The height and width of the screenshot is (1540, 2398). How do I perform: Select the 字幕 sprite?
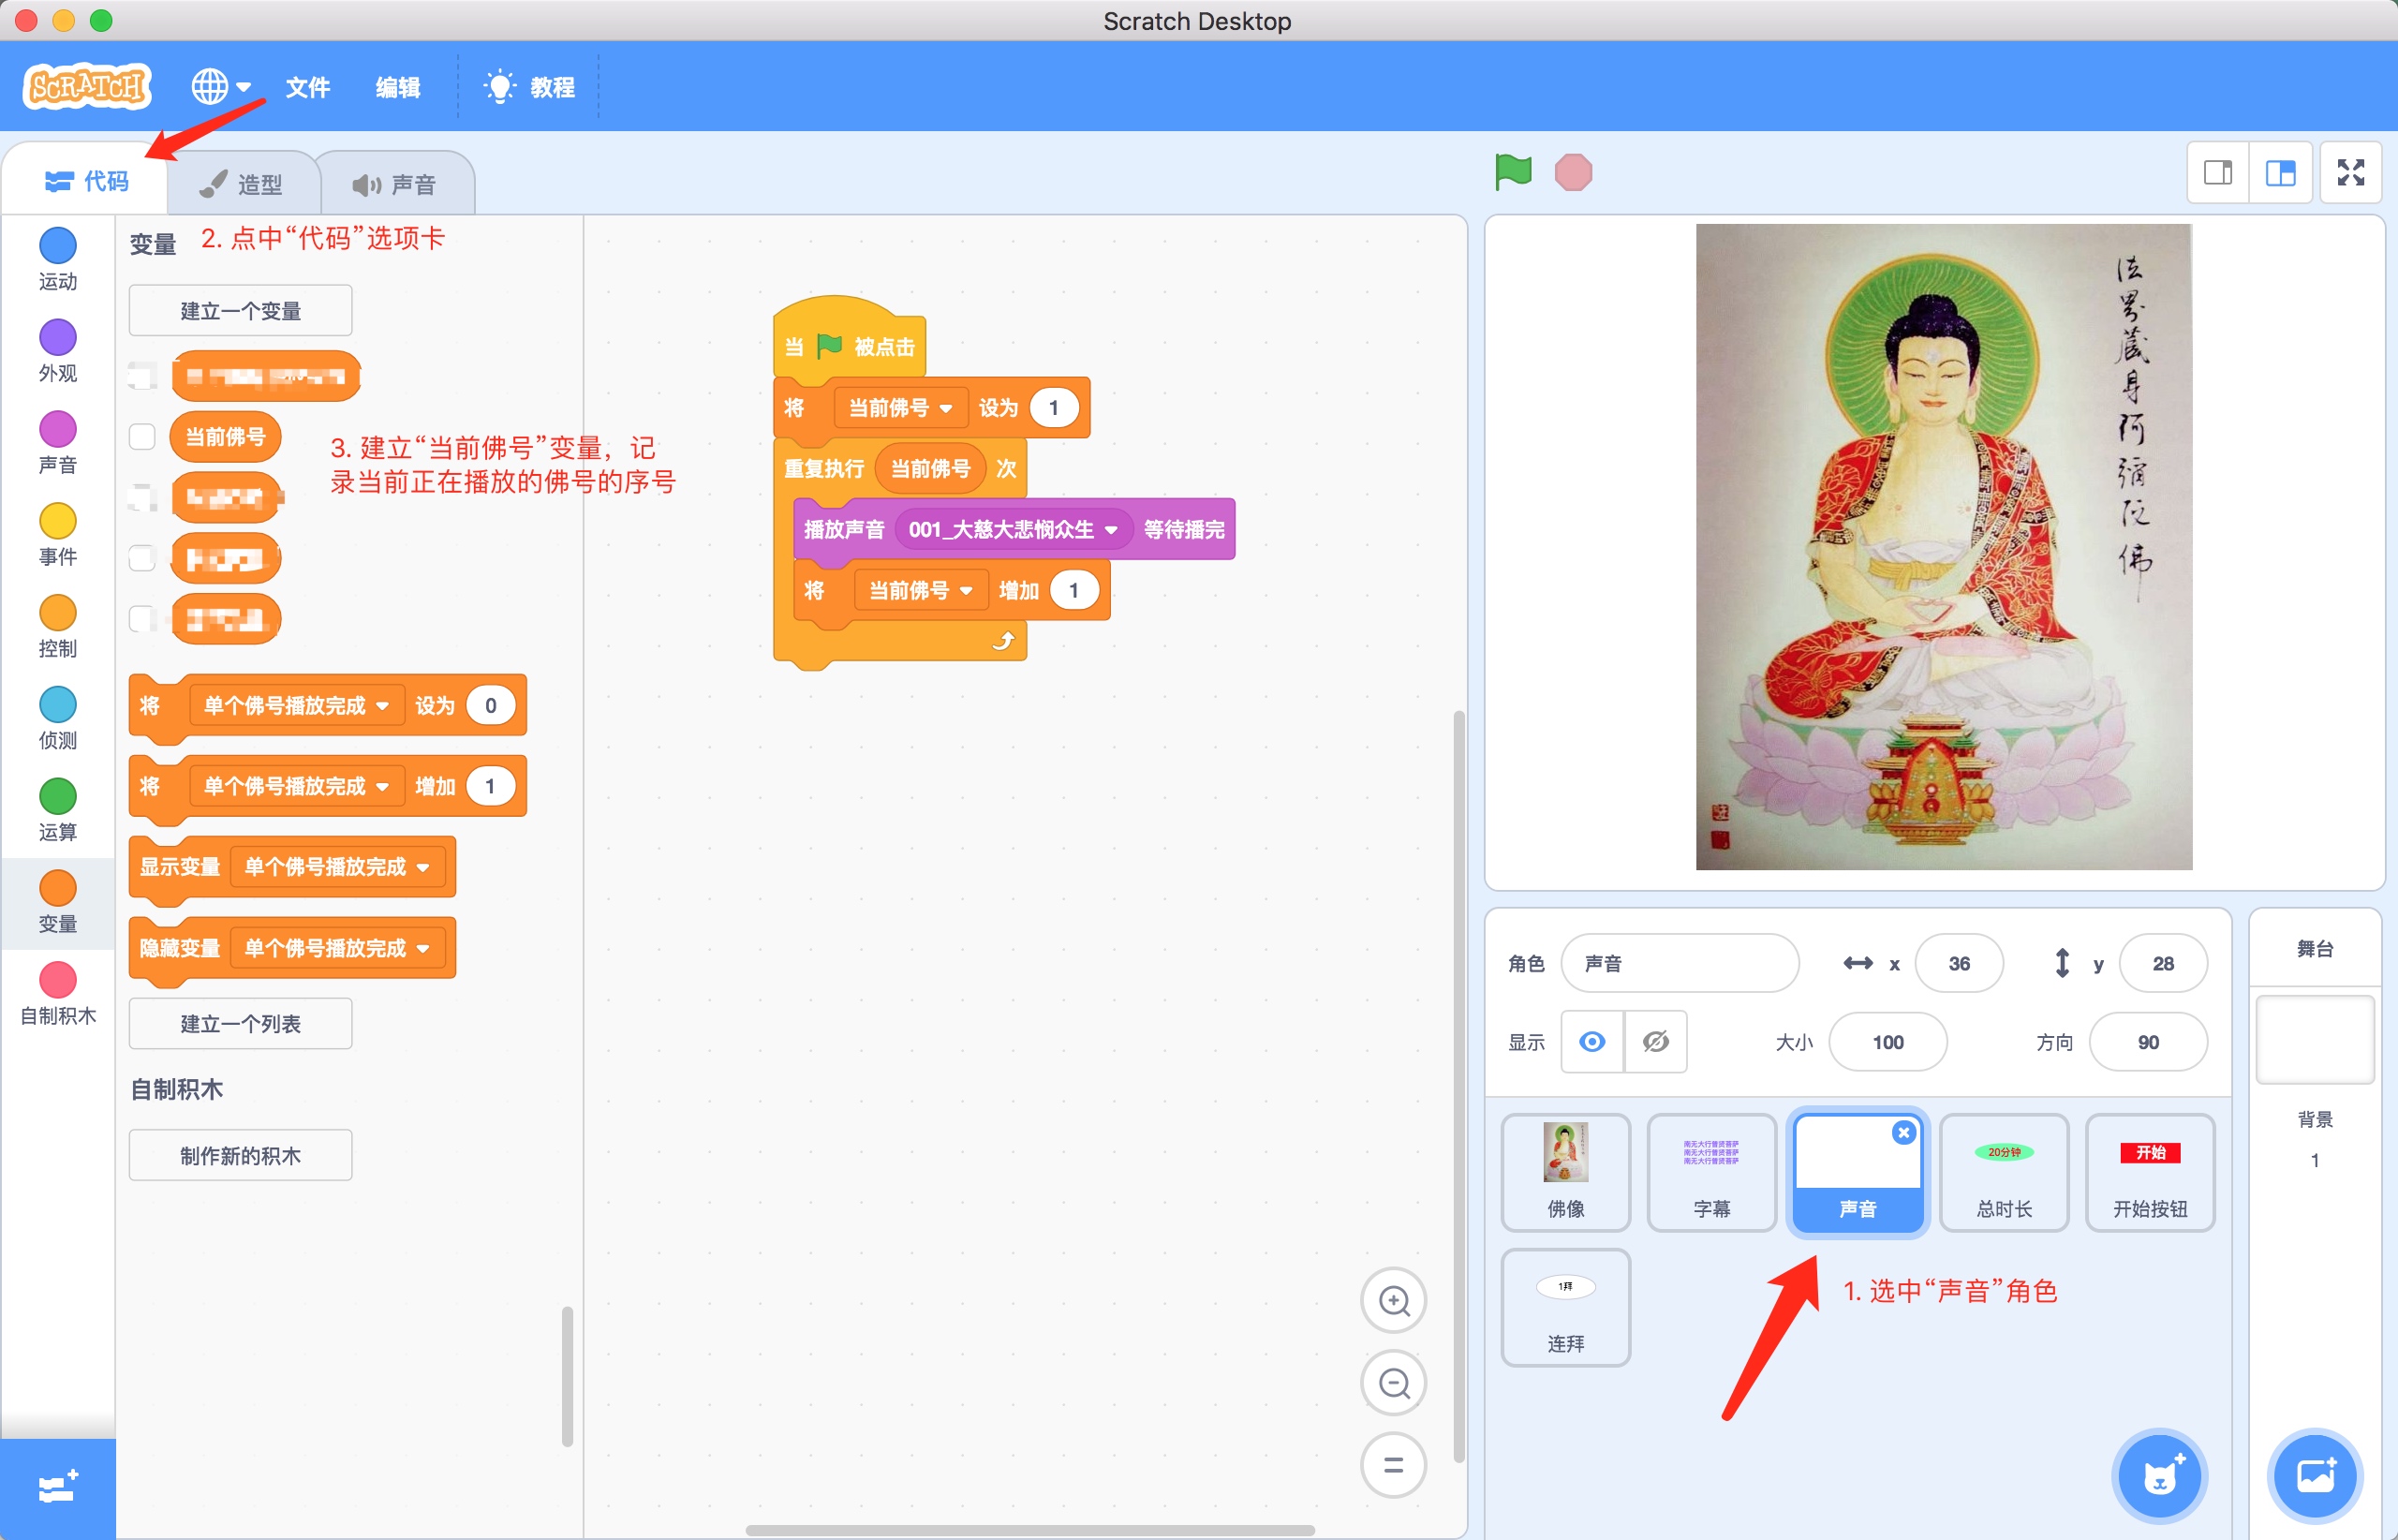(x=1712, y=1172)
